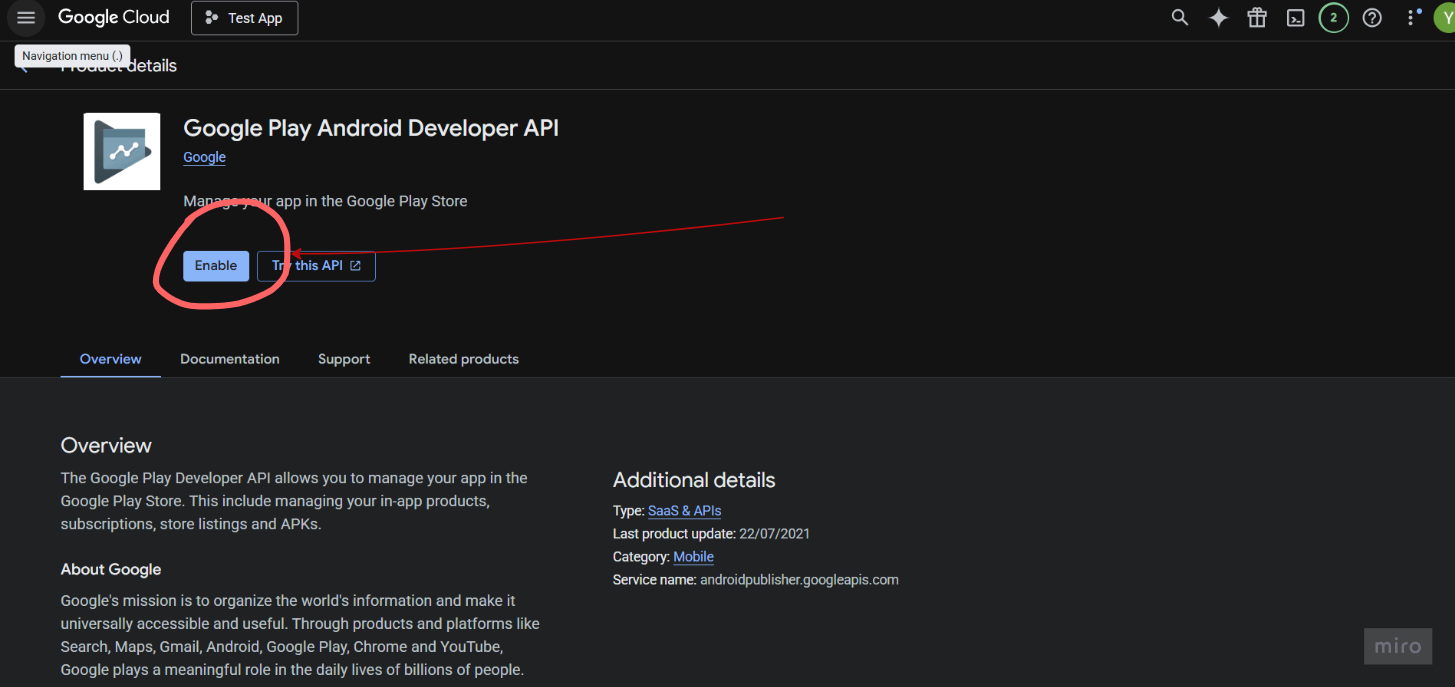The height and width of the screenshot is (687, 1455).
Task: Click the last product update date 22/07/2021
Action: [x=774, y=534]
